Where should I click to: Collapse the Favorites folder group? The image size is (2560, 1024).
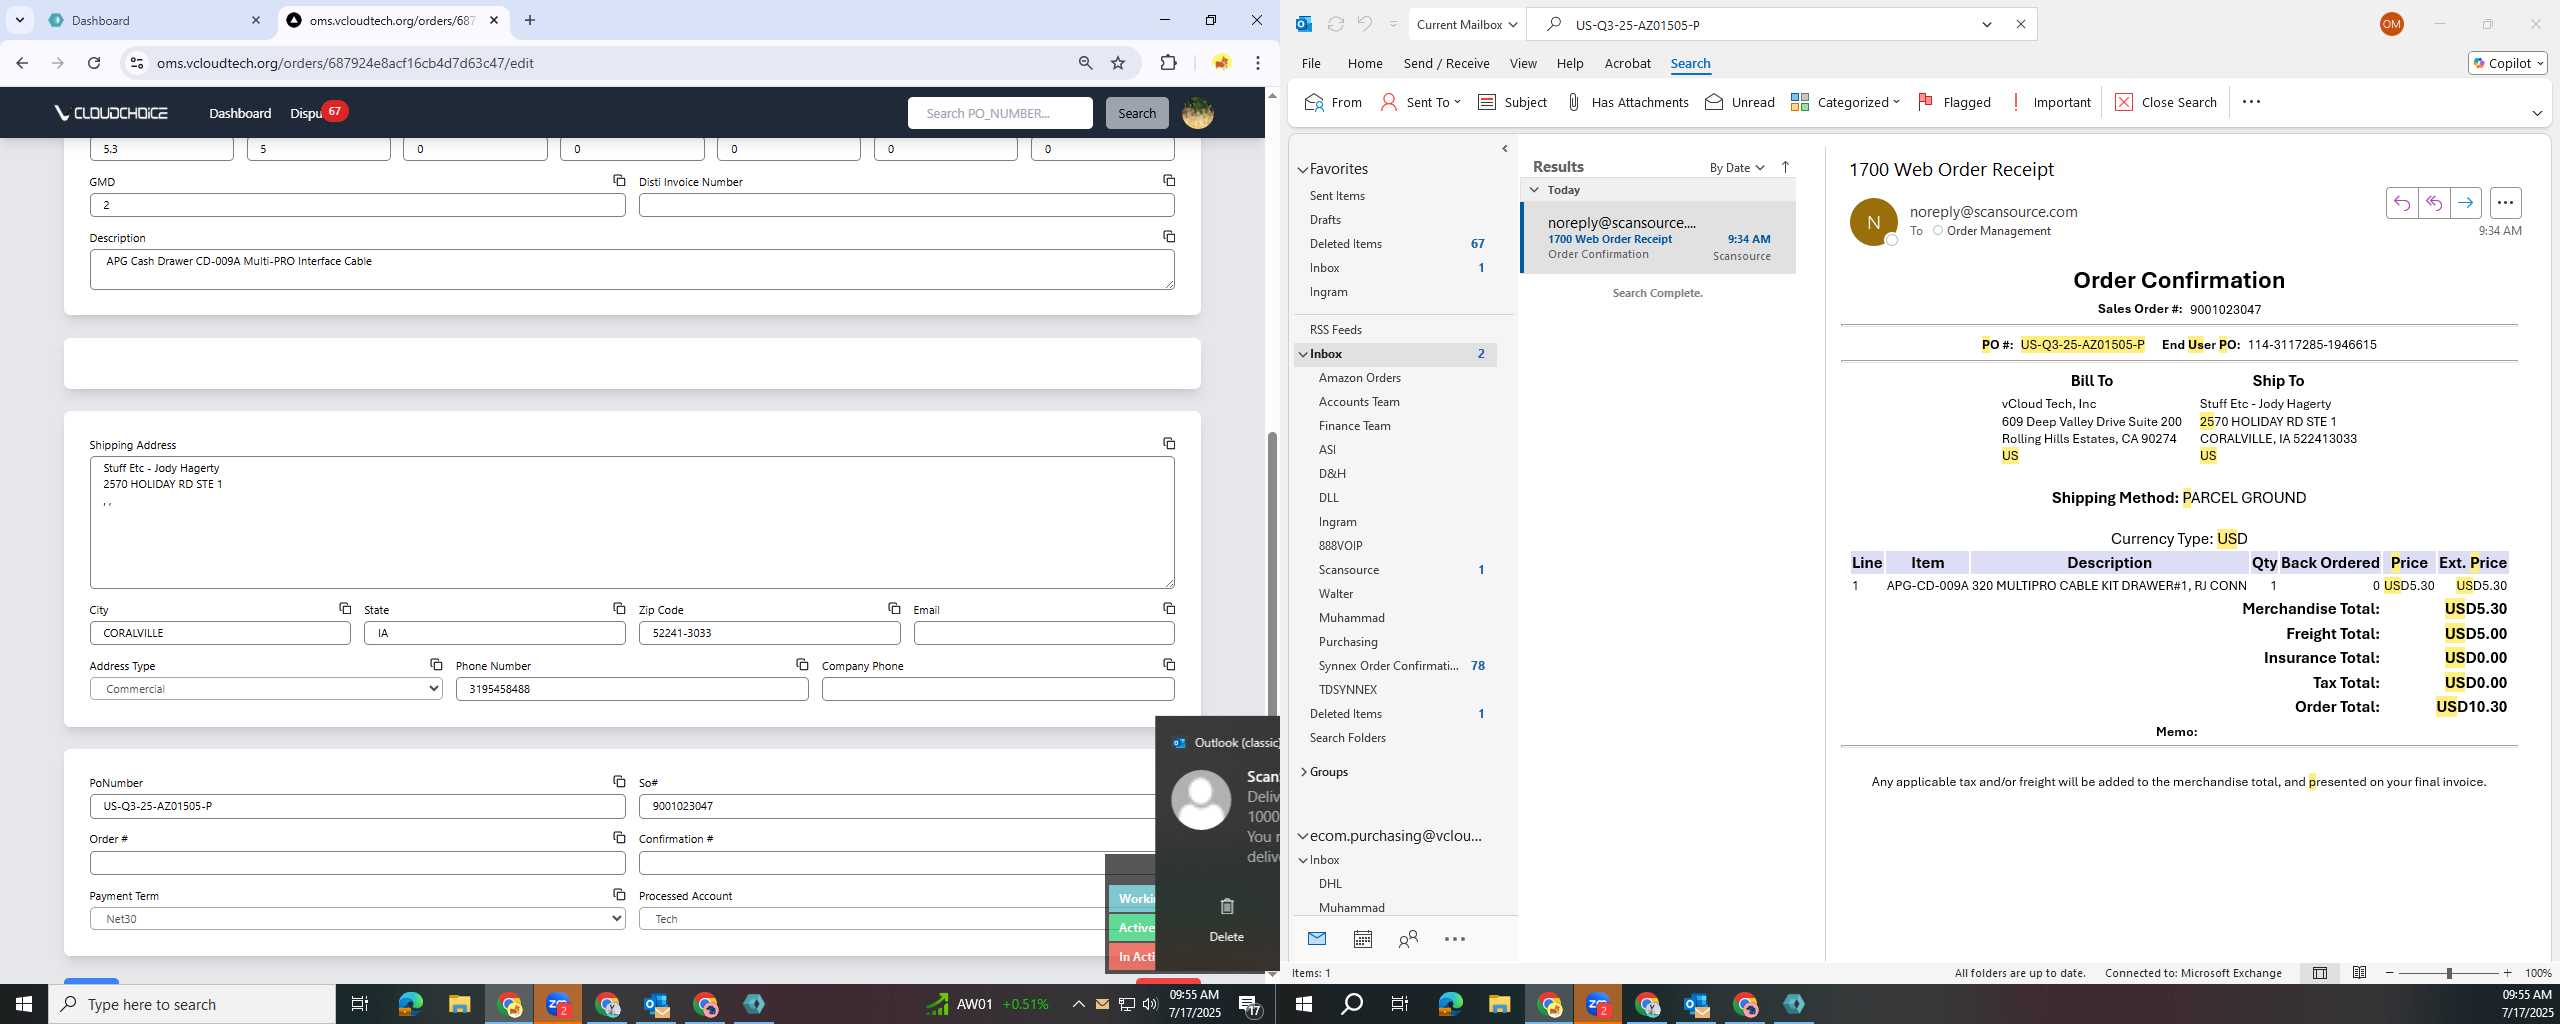(1303, 170)
